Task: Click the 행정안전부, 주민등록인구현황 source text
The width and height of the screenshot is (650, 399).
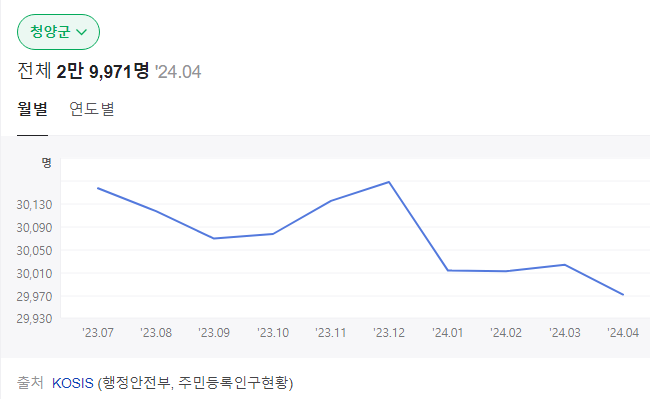Action: click(x=195, y=383)
